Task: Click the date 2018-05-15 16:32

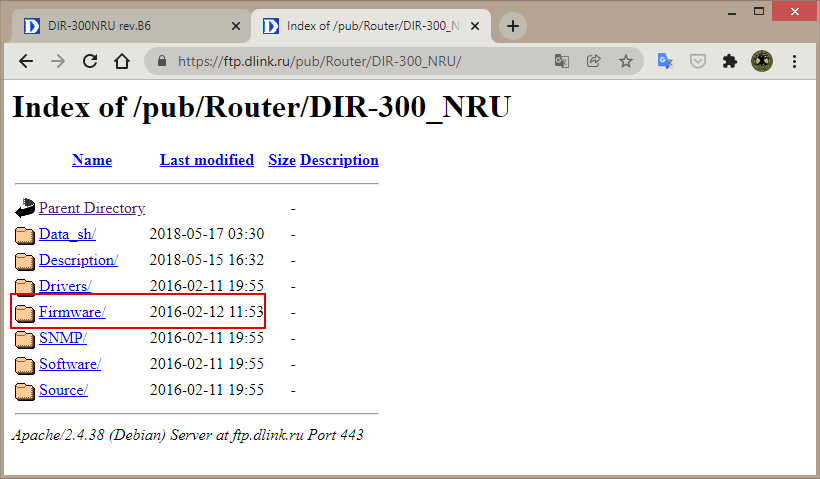Action: [x=207, y=260]
